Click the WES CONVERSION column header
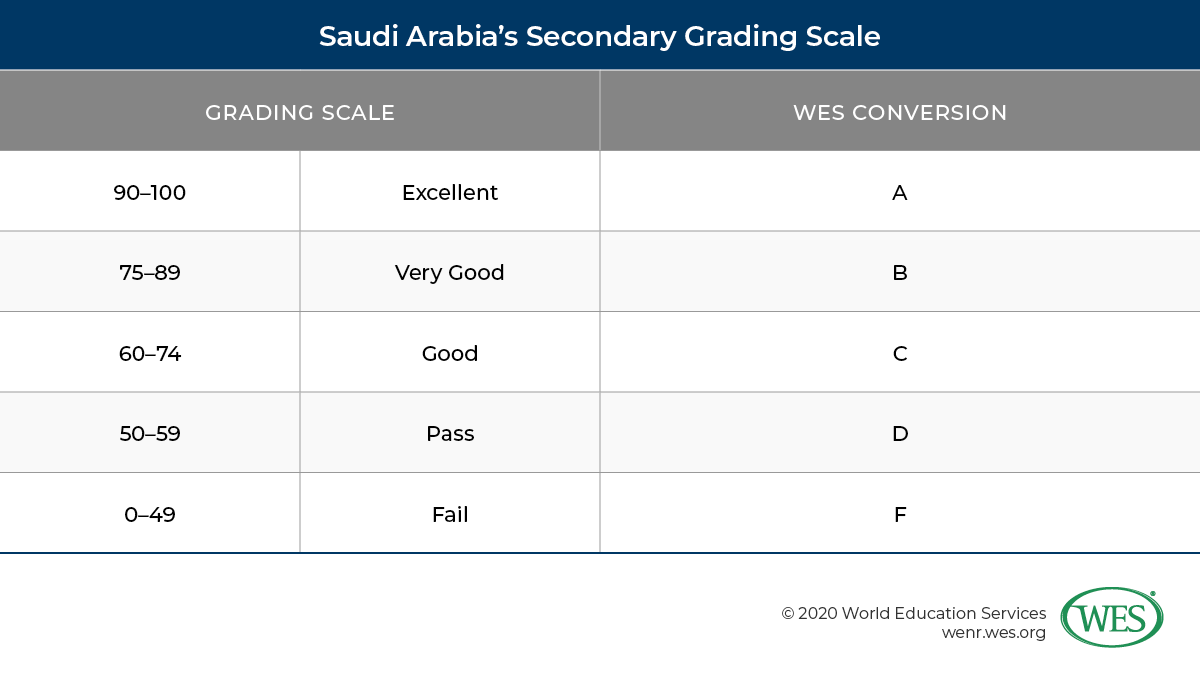Image resolution: width=1200 pixels, height=680 pixels. tap(900, 112)
